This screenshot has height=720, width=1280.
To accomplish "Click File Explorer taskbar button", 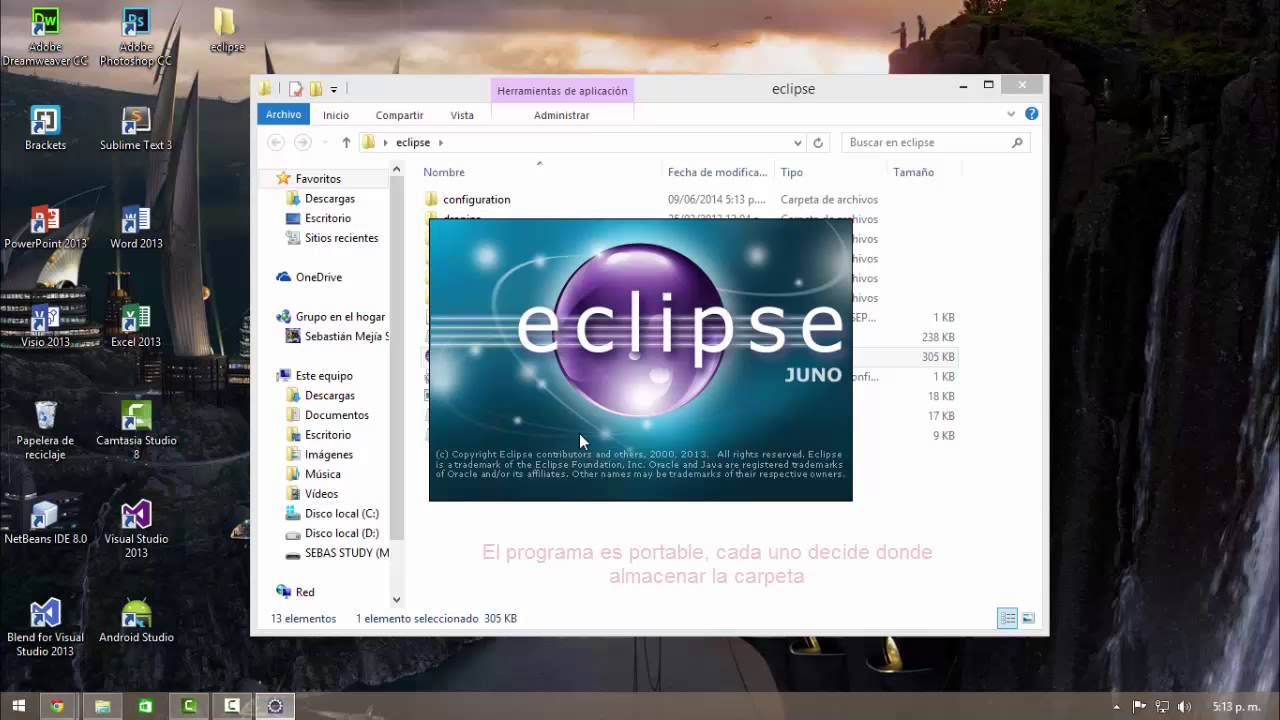I will (102, 706).
